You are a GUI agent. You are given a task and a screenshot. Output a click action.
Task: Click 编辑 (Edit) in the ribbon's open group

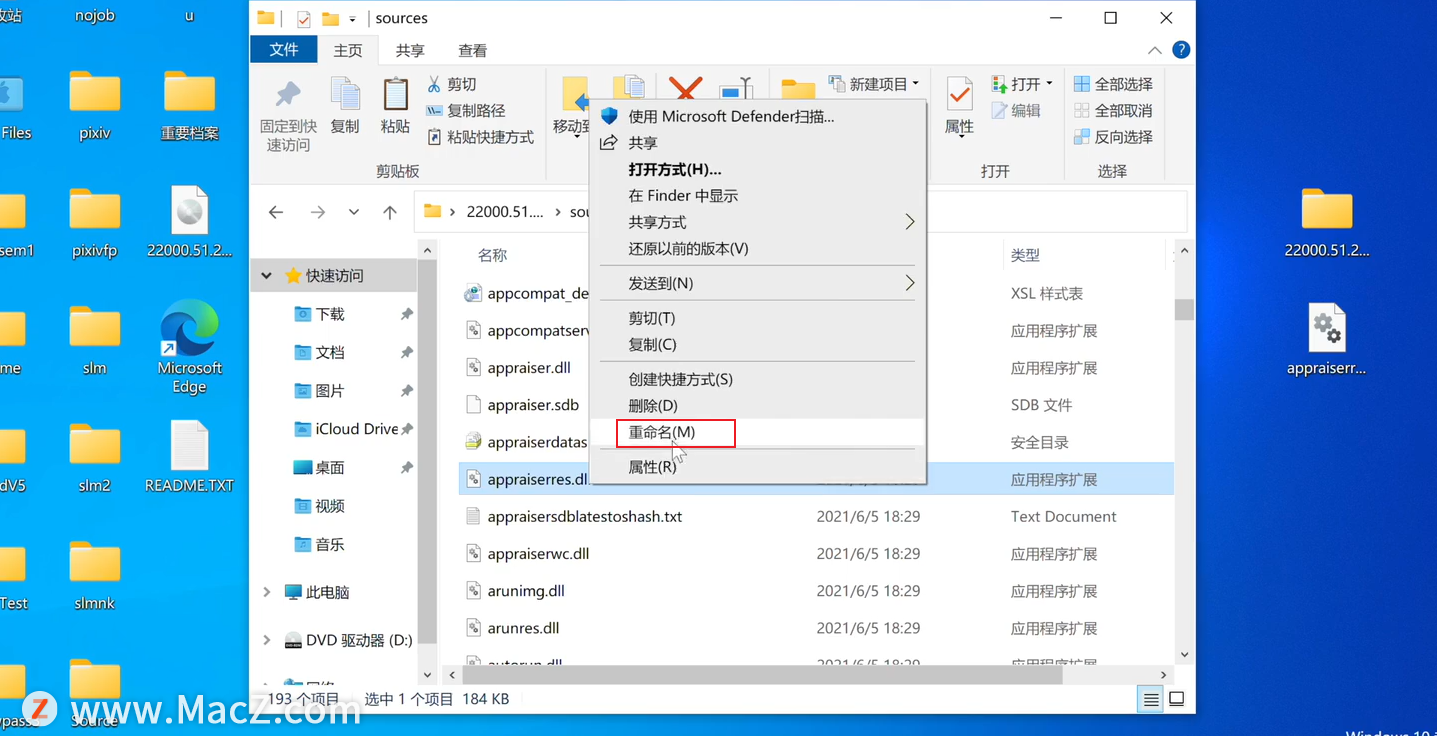click(1016, 110)
